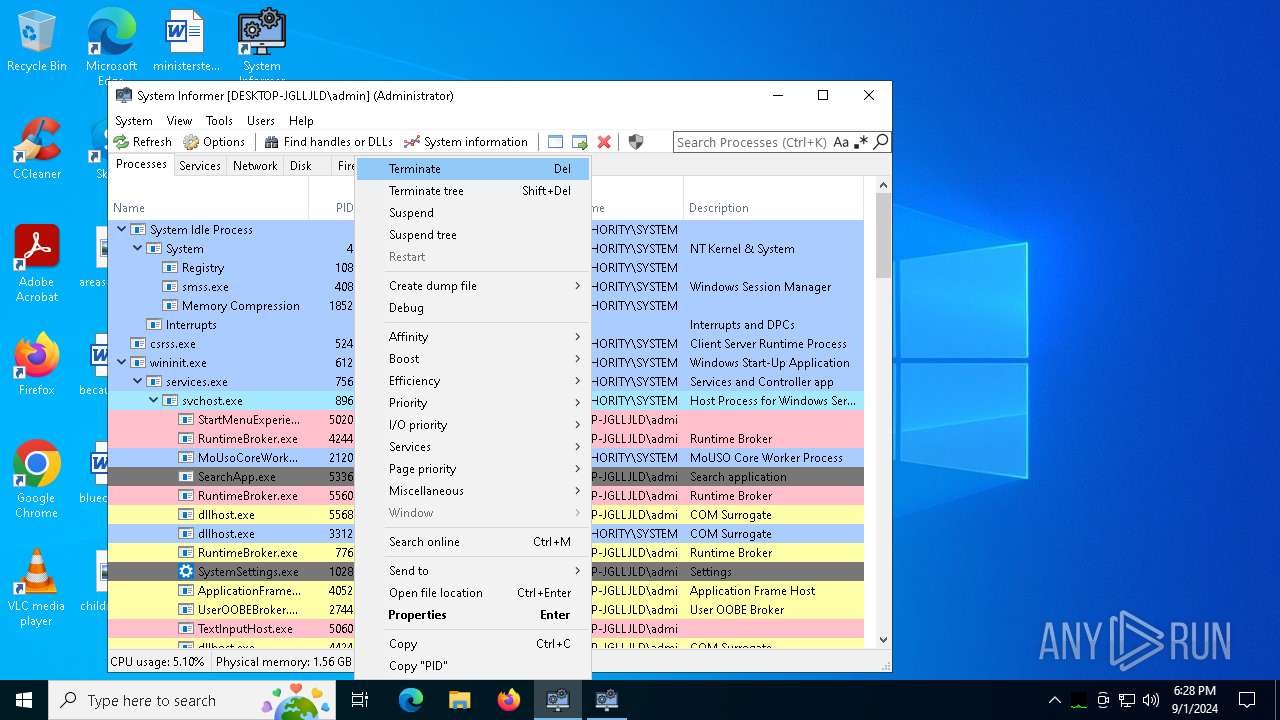Viewport: 1280px width, 720px height.
Task: Collapse the System Idle Process tree node
Action: tap(122, 230)
